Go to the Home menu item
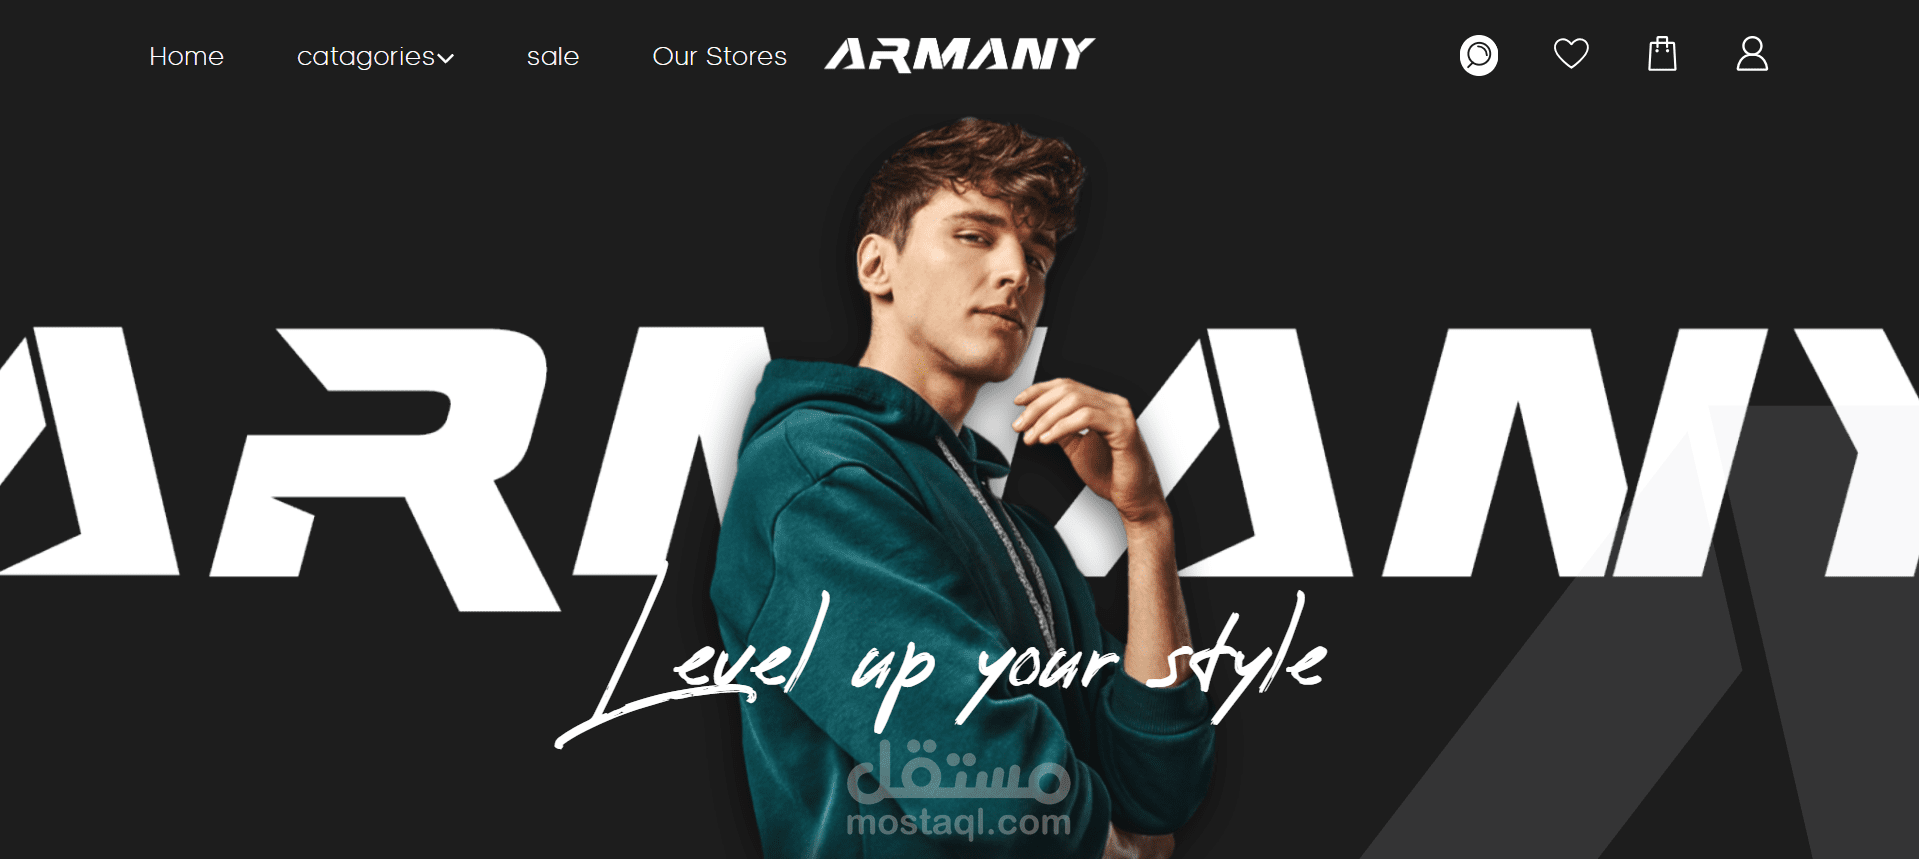Screen dimensions: 1919x859 (186, 56)
